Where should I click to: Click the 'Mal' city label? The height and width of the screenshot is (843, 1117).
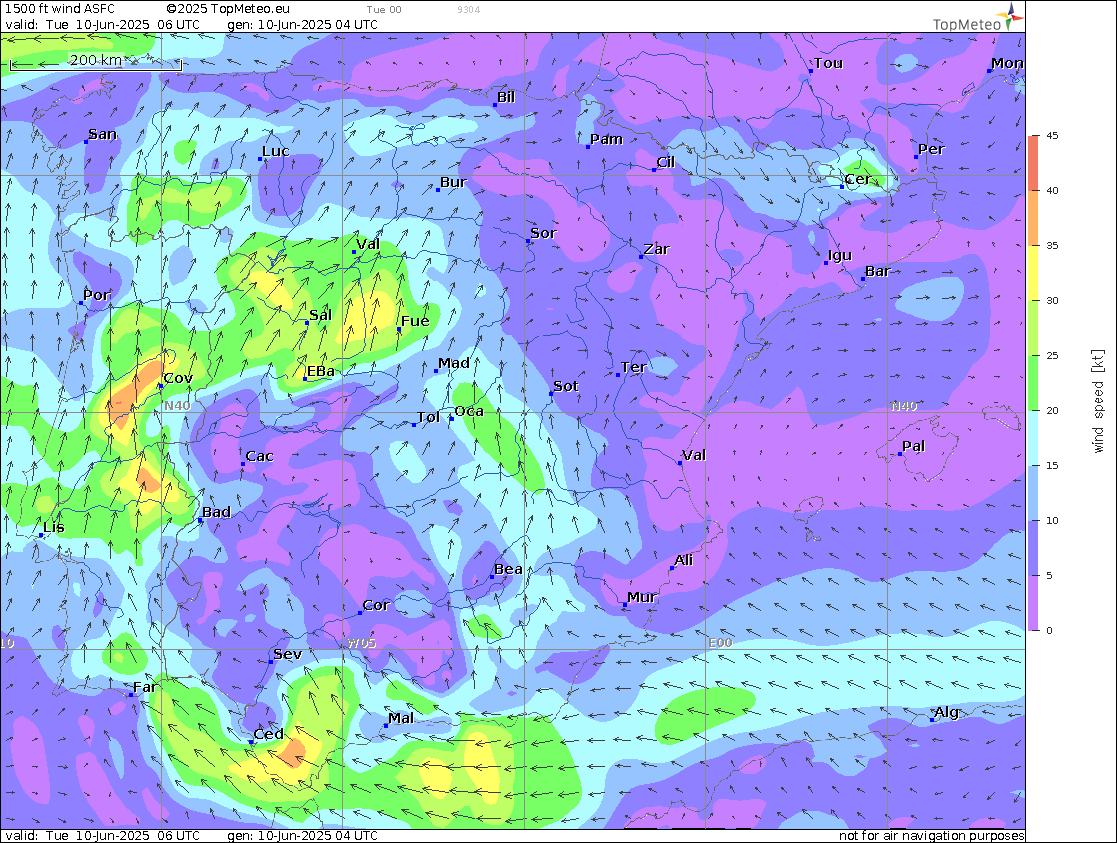[401, 718]
